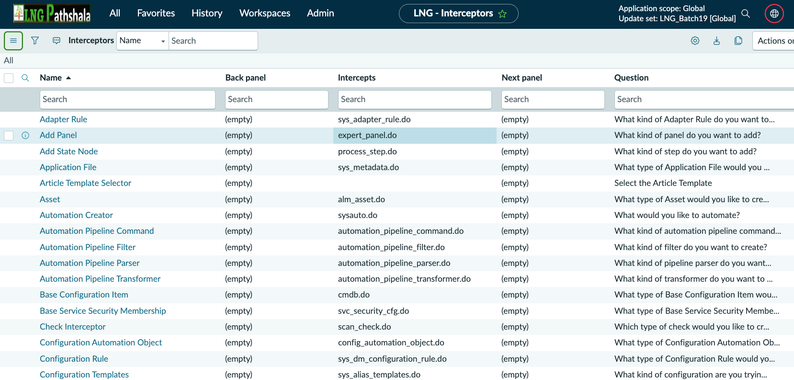
Task: Focus the Interceptors list search box
Action: click(x=213, y=41)
